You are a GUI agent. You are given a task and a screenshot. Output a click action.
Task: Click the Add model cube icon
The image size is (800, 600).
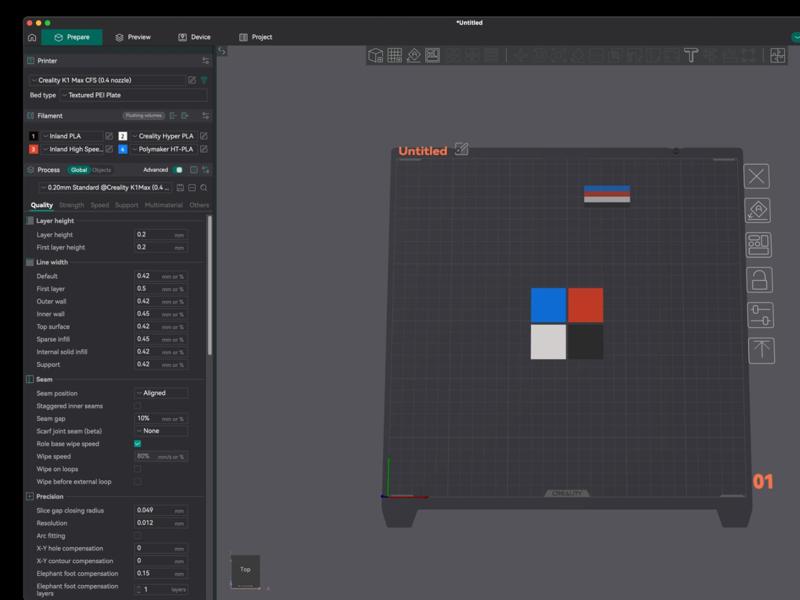tap(376, 56)
